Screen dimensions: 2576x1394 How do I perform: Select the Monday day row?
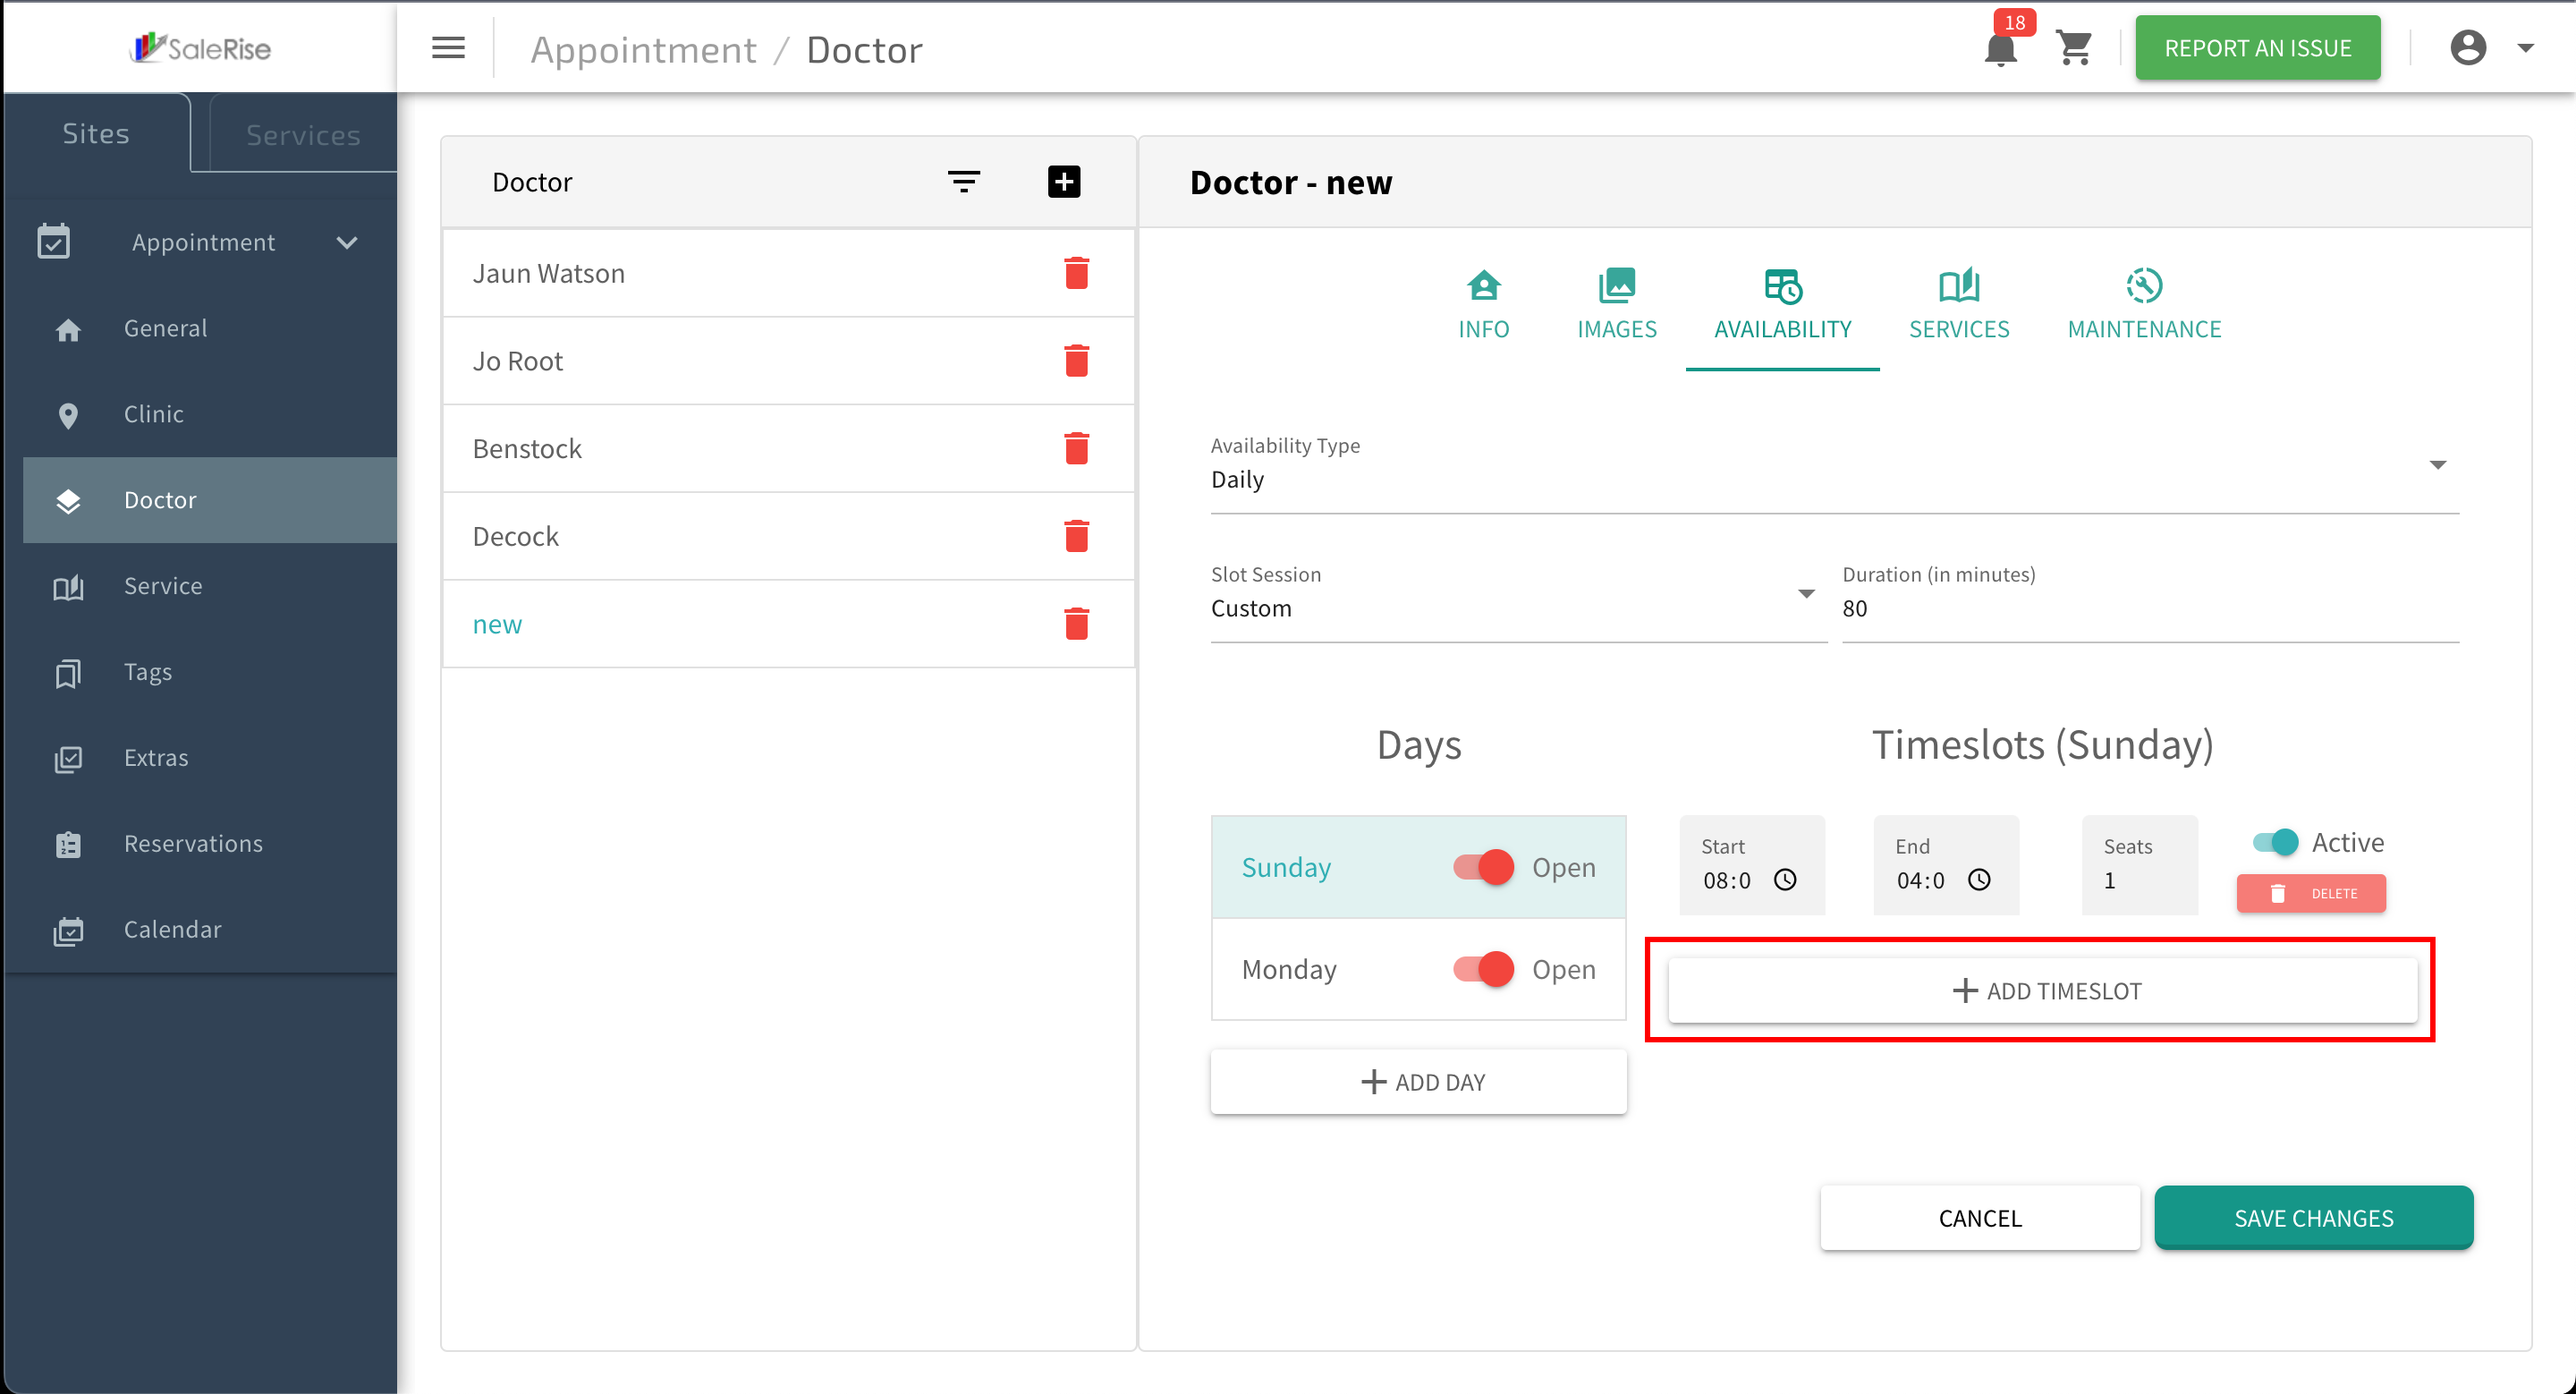pyautogui.click(x=1418, y=969)
